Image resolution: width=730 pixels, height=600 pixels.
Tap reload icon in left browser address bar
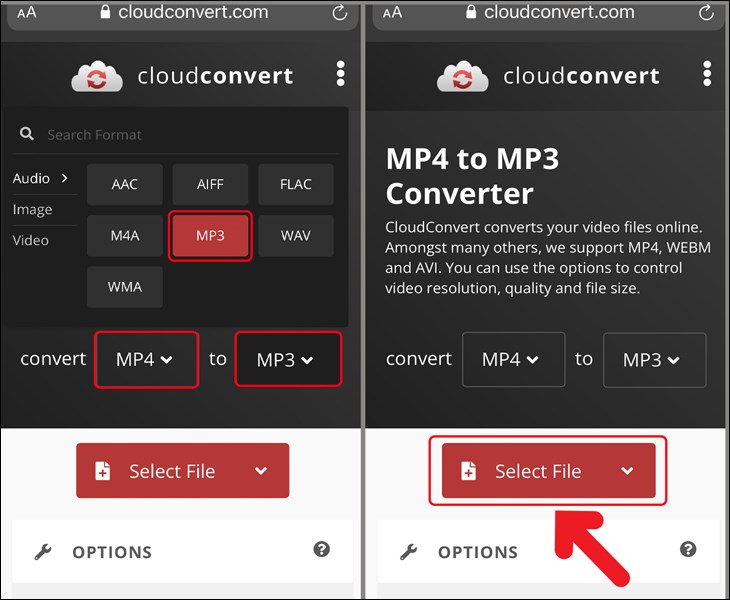click(339, 13)
